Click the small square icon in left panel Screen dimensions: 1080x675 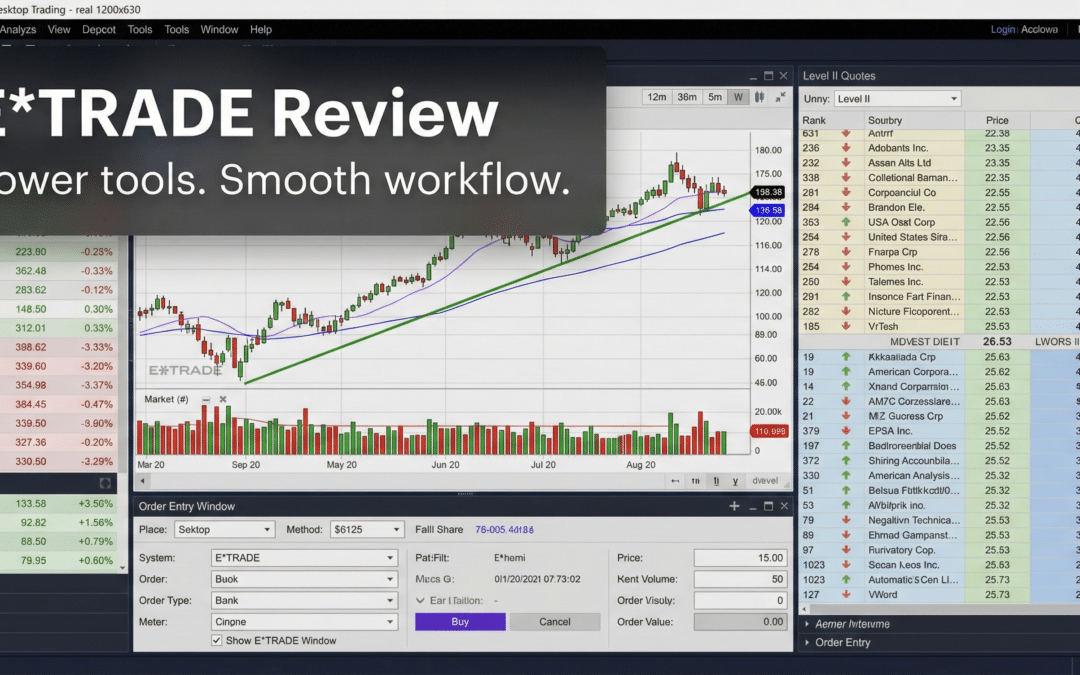(105, 483)
